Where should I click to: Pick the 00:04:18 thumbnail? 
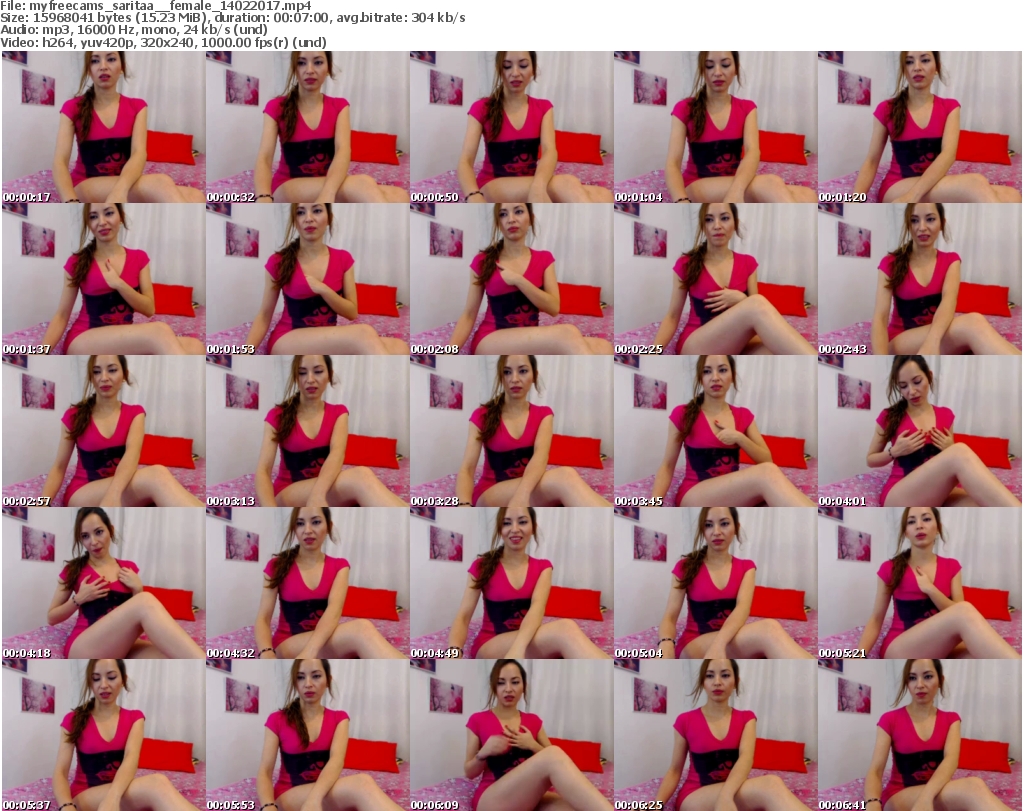coord(103,583)
